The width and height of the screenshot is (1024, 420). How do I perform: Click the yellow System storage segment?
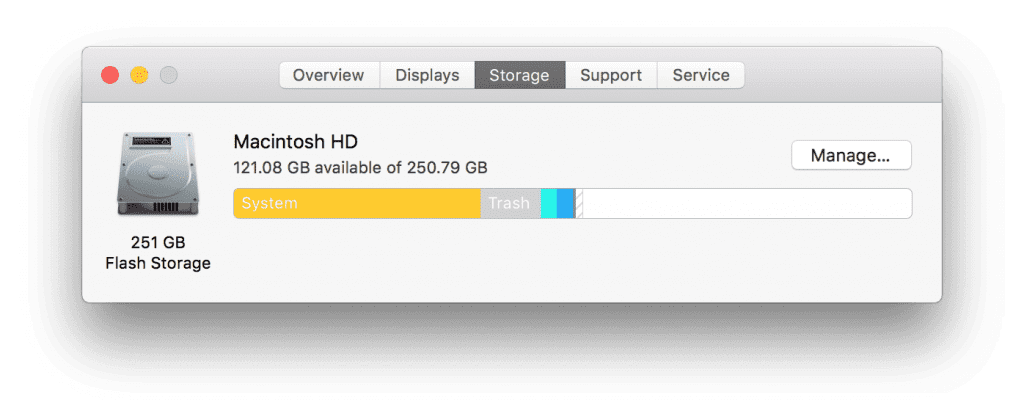click(356, 203)
